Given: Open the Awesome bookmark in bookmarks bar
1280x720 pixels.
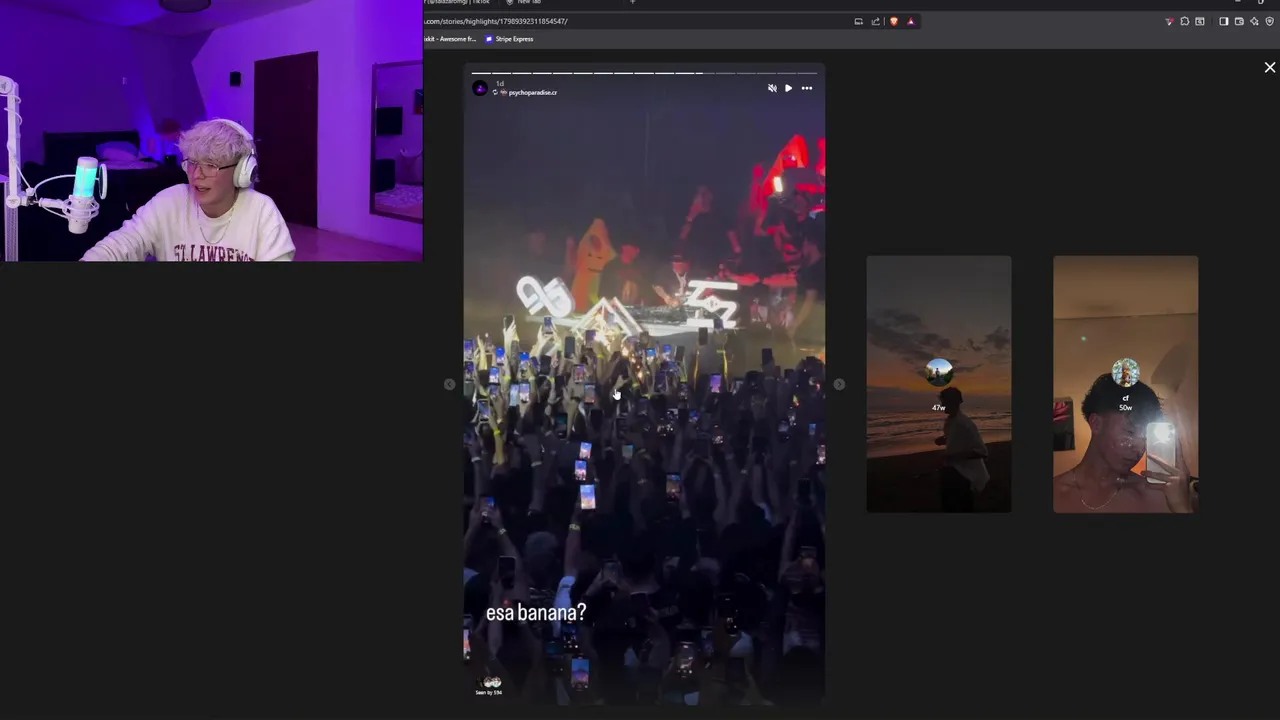Looking at the screenshot, I should 452,39.
